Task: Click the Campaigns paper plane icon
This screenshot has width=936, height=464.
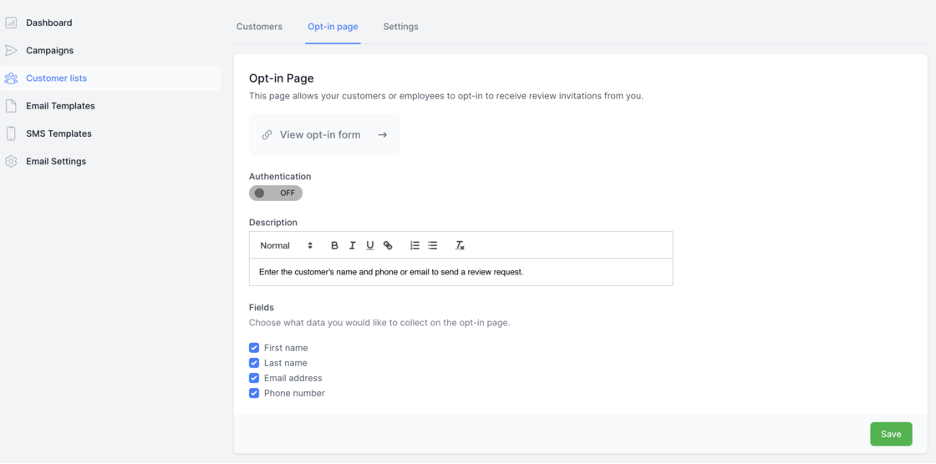Action: click(x=11, y=50)
